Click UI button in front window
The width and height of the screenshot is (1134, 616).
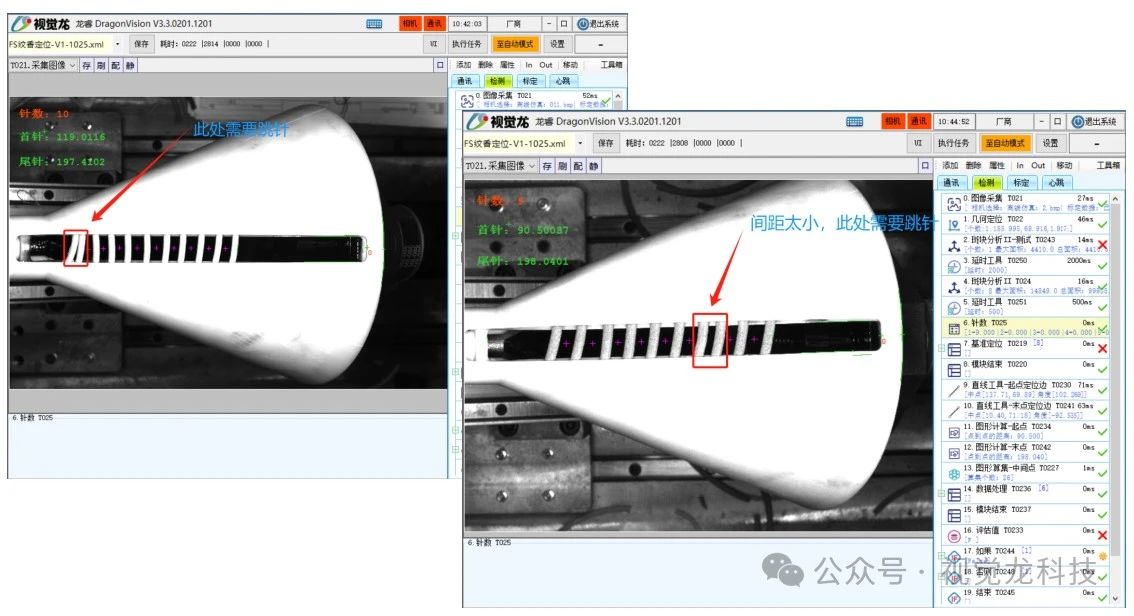click(918, 143)
